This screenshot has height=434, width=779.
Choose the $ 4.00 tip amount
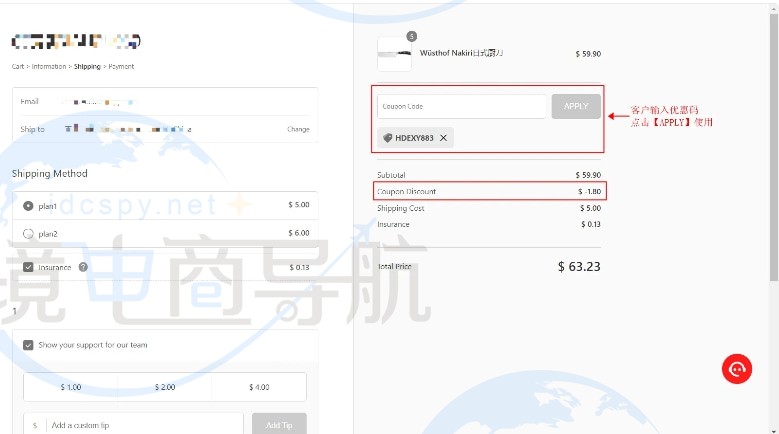pos(259,387)
